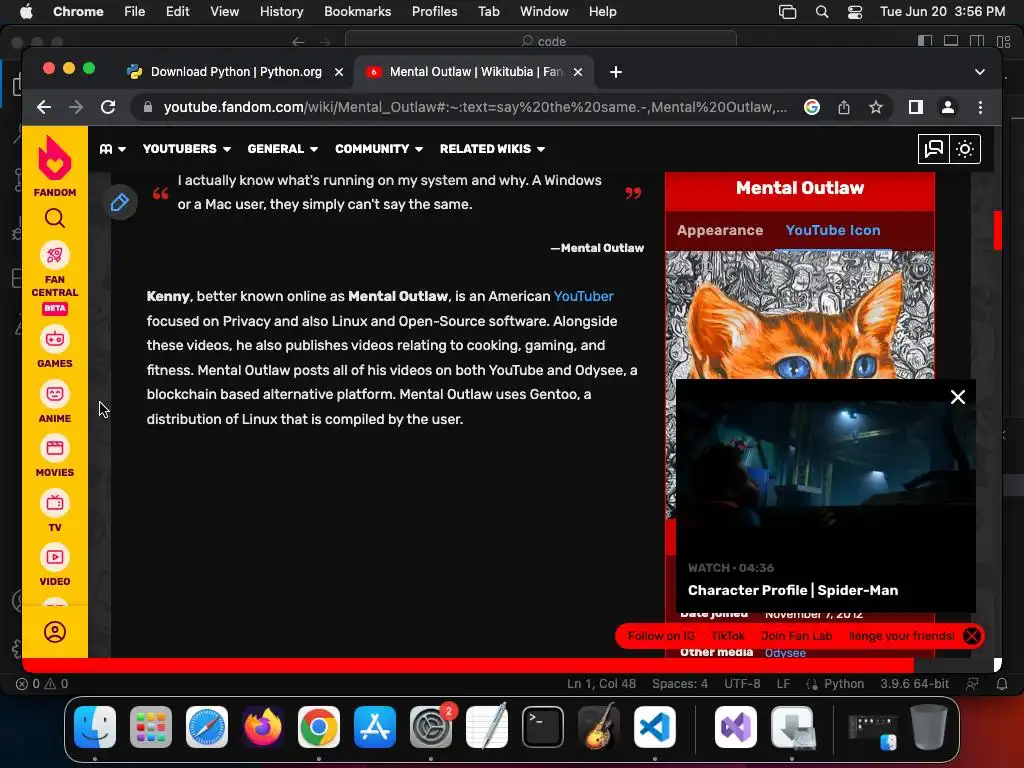Click 'Ln 1, Col 48' in VS Code status bar
Image resolution: width=1024 pixels, height=768 pixels.
[601, 684]
